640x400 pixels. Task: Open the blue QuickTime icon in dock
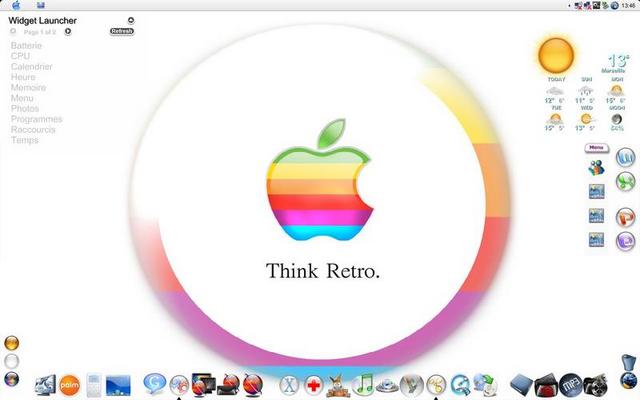[460, 385]
